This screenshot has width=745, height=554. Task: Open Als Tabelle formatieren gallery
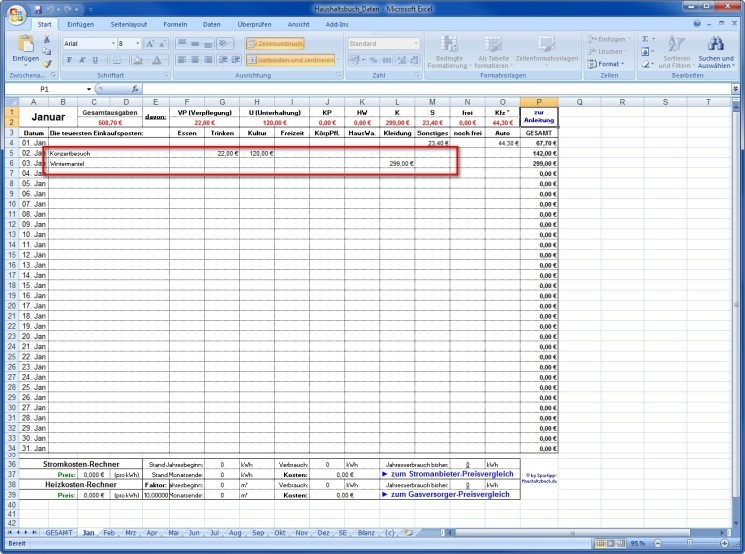click(x=493, y=51)
